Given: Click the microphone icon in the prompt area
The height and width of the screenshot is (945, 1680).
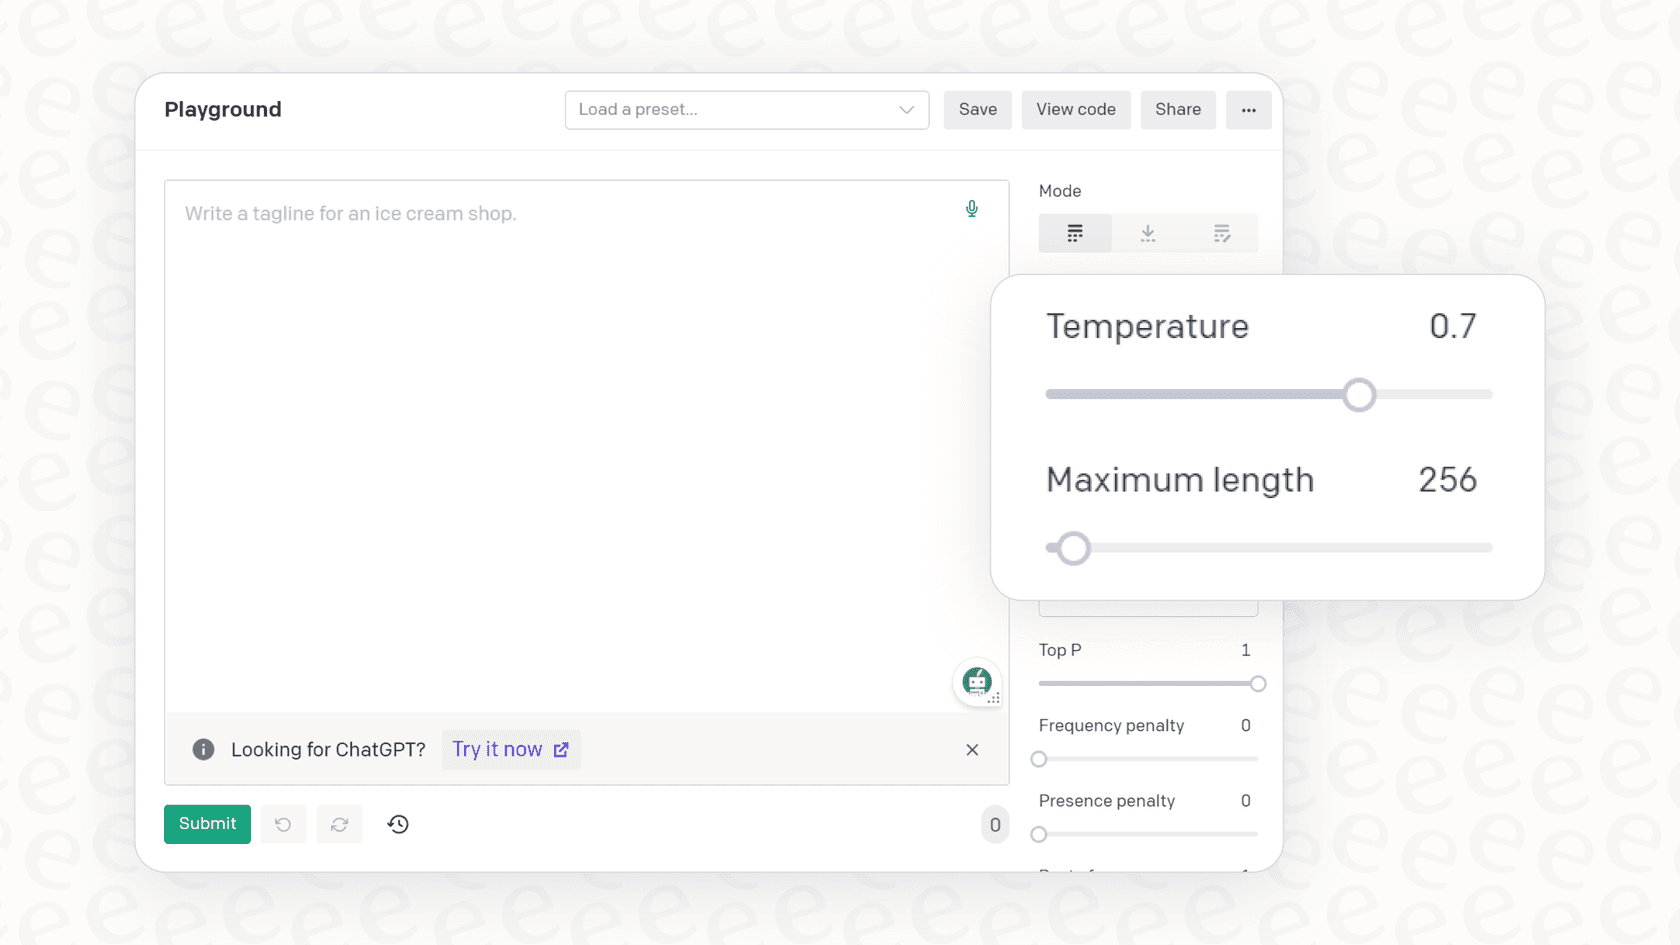Looking at the screenshot, I should point(971,209).
